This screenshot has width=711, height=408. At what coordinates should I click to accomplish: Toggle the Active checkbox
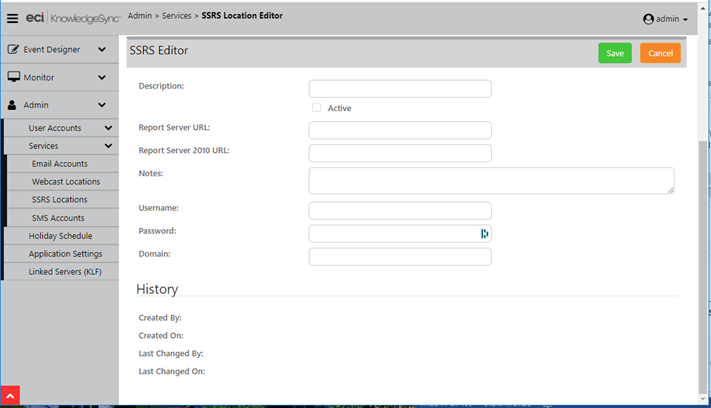[317, 107]
